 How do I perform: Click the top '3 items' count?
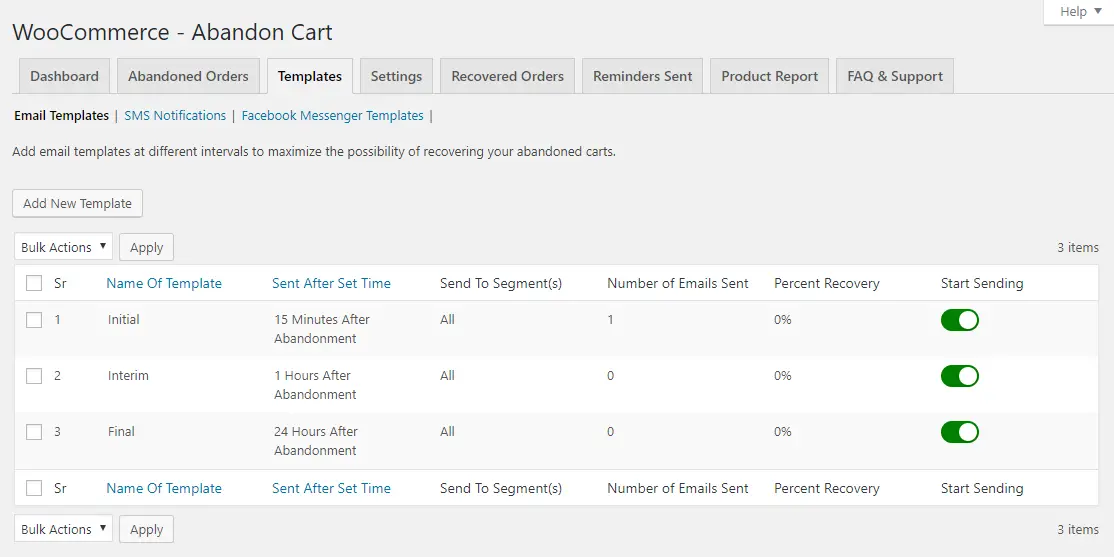coord(1078,247)
